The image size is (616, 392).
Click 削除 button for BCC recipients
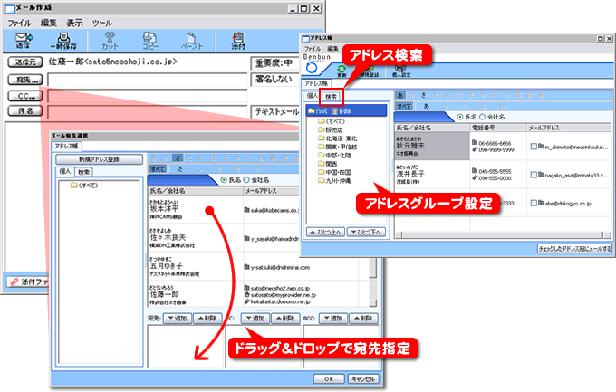364,318
